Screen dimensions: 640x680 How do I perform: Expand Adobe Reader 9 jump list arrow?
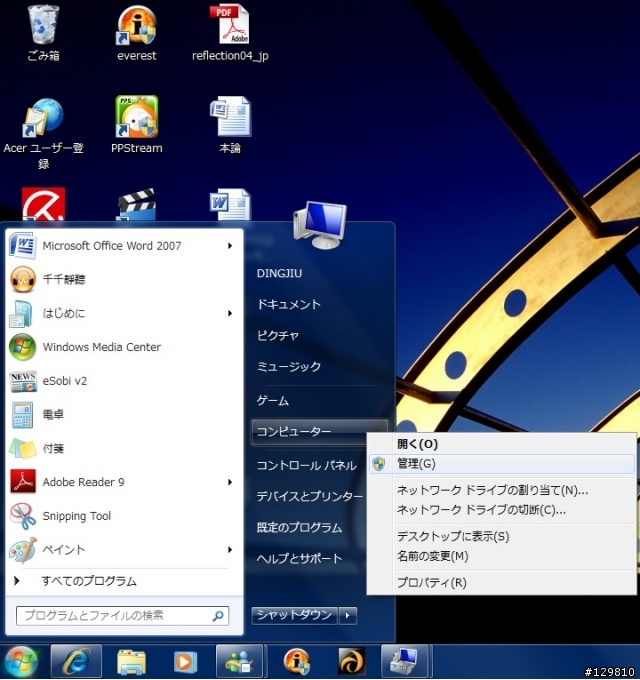230,482
